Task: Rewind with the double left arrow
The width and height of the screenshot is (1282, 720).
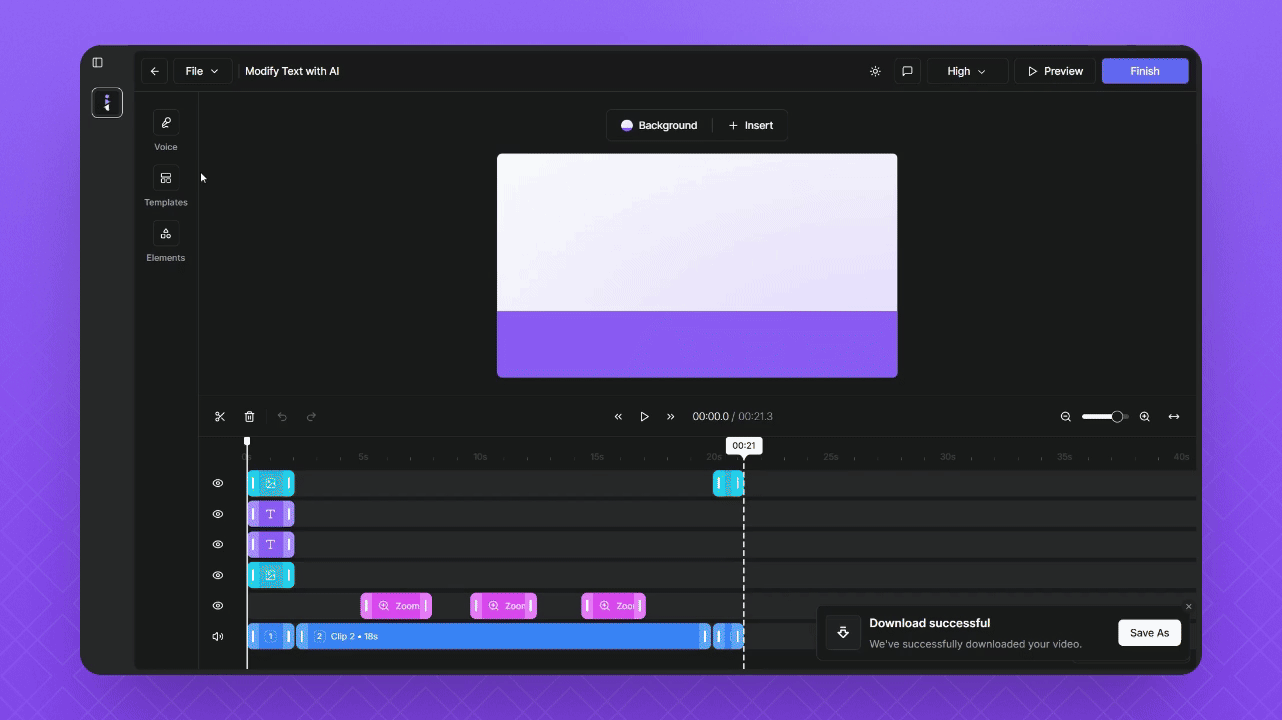Action: (x=618, y=417)
